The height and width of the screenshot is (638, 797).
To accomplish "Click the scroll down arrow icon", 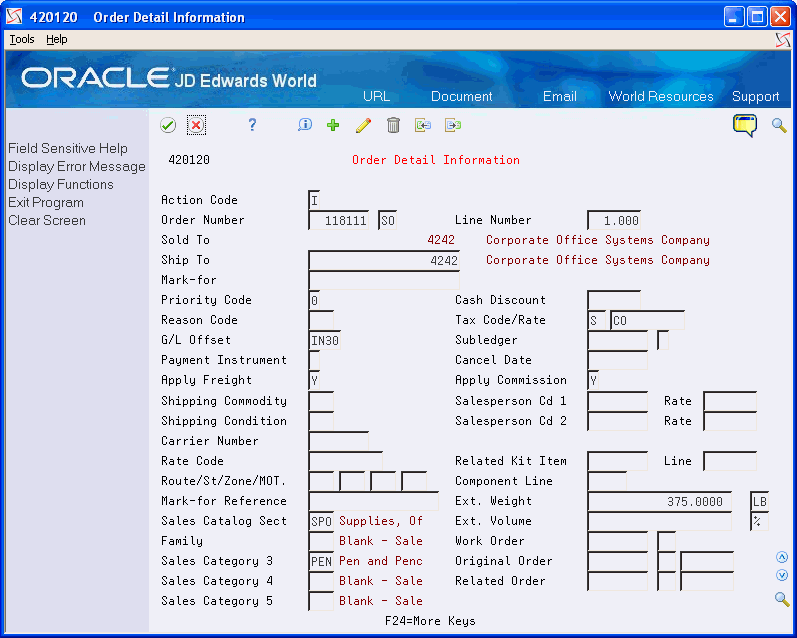I will pyautogui.click(x=782, y=575).
